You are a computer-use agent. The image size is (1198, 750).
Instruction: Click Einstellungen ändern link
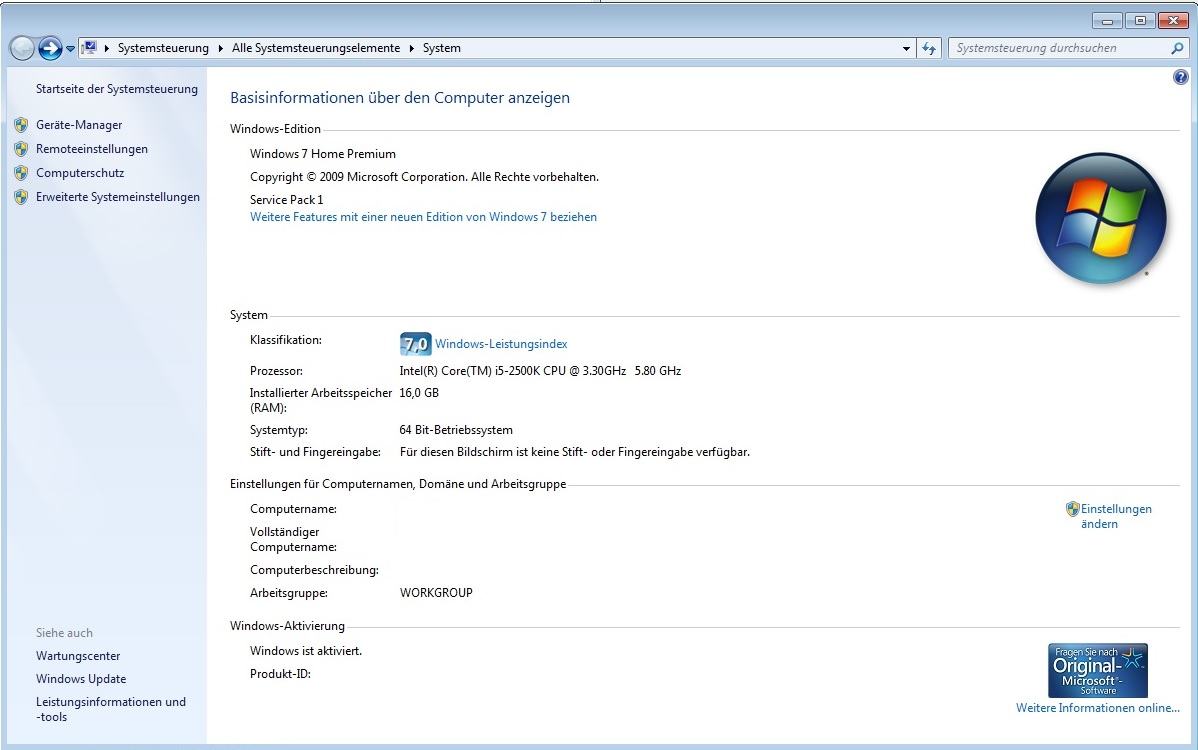1115,516
